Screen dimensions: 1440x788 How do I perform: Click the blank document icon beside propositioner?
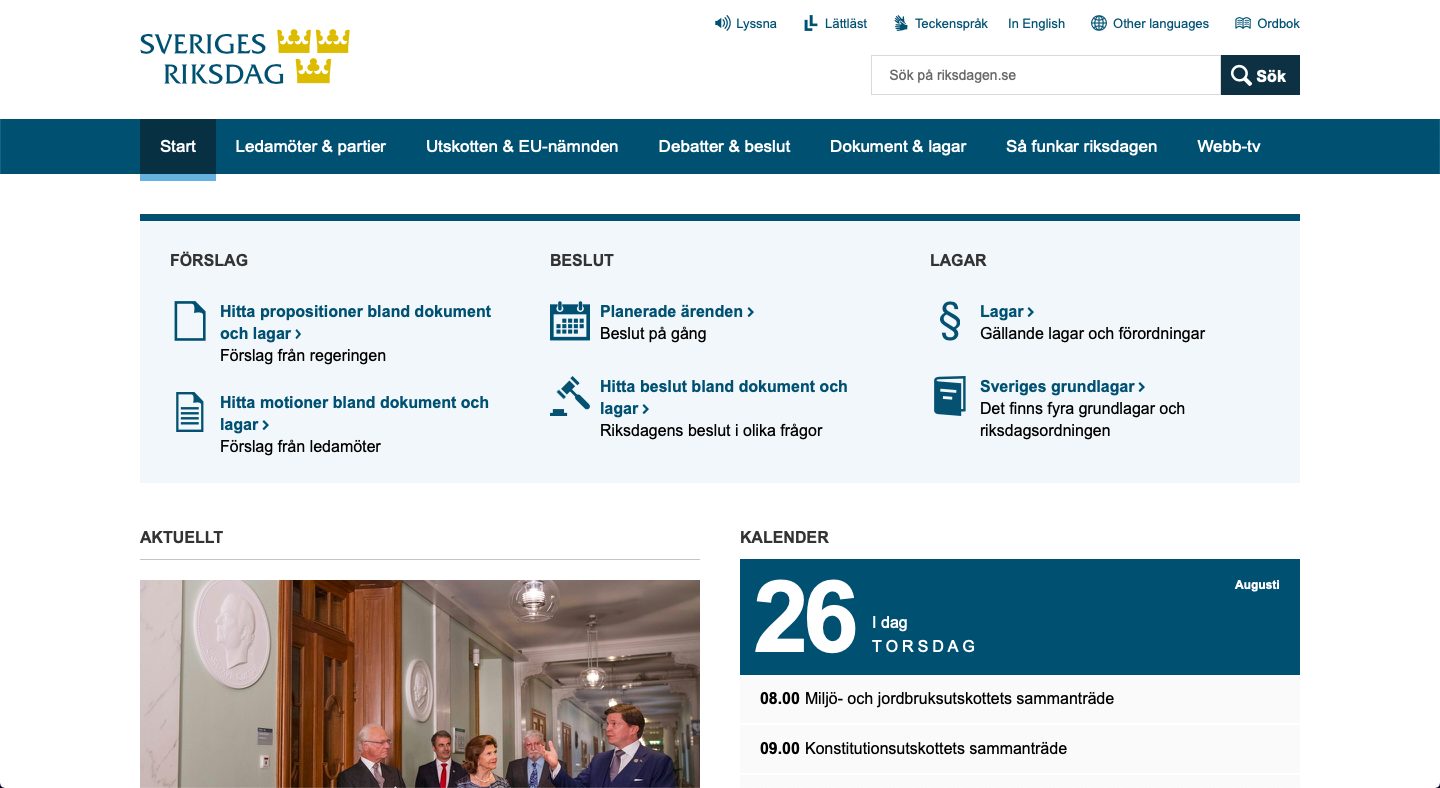pyautogui.click(x=190, y=321)
